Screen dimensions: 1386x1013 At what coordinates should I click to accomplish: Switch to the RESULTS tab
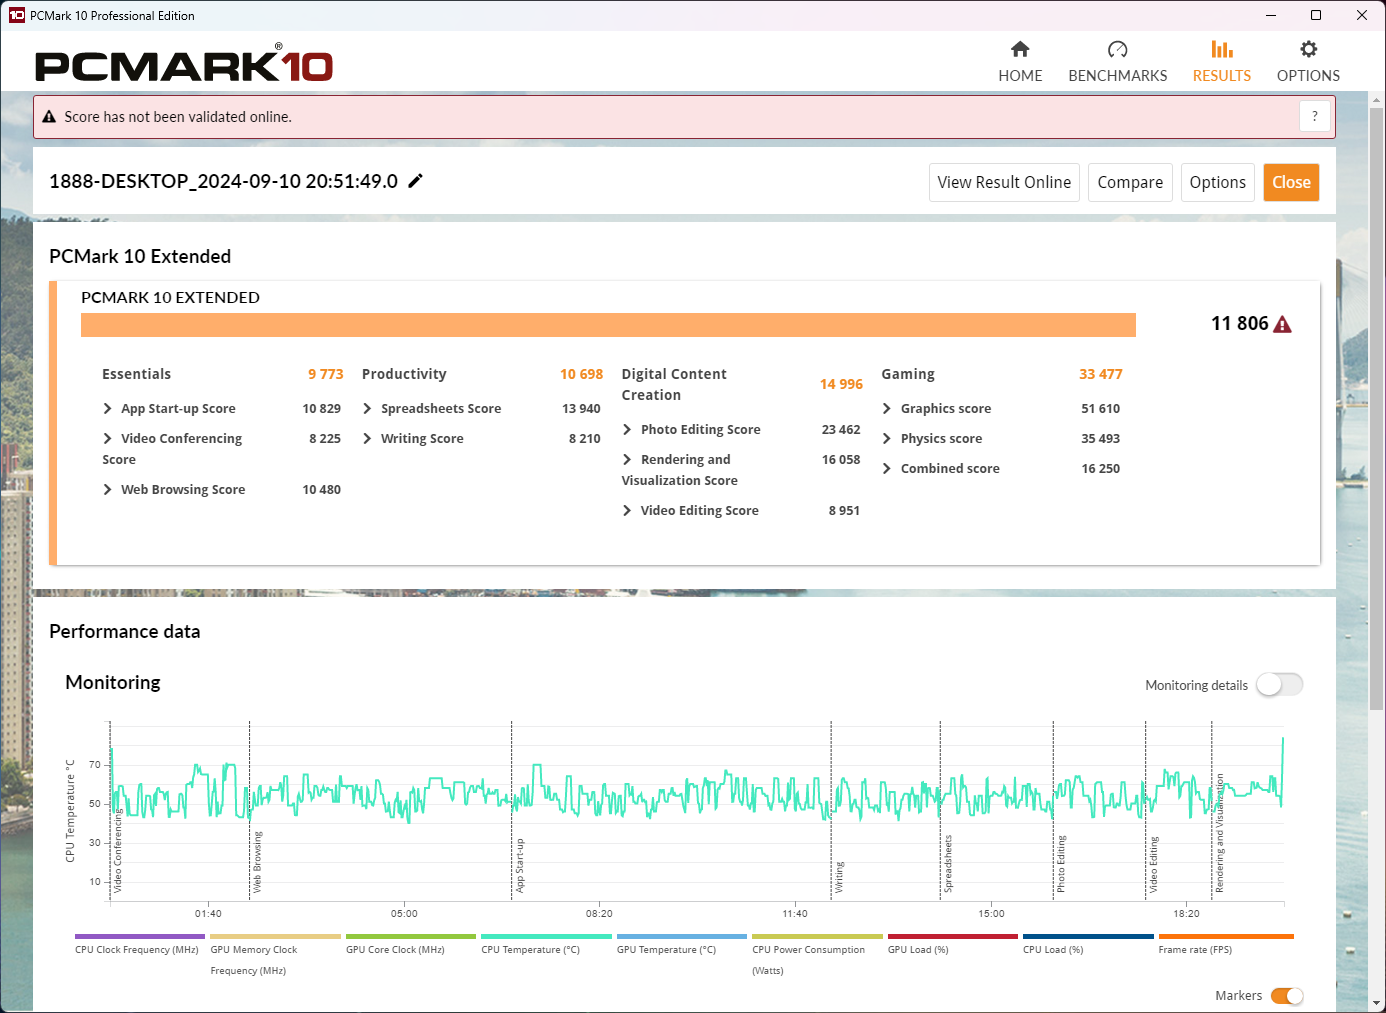1222,61
